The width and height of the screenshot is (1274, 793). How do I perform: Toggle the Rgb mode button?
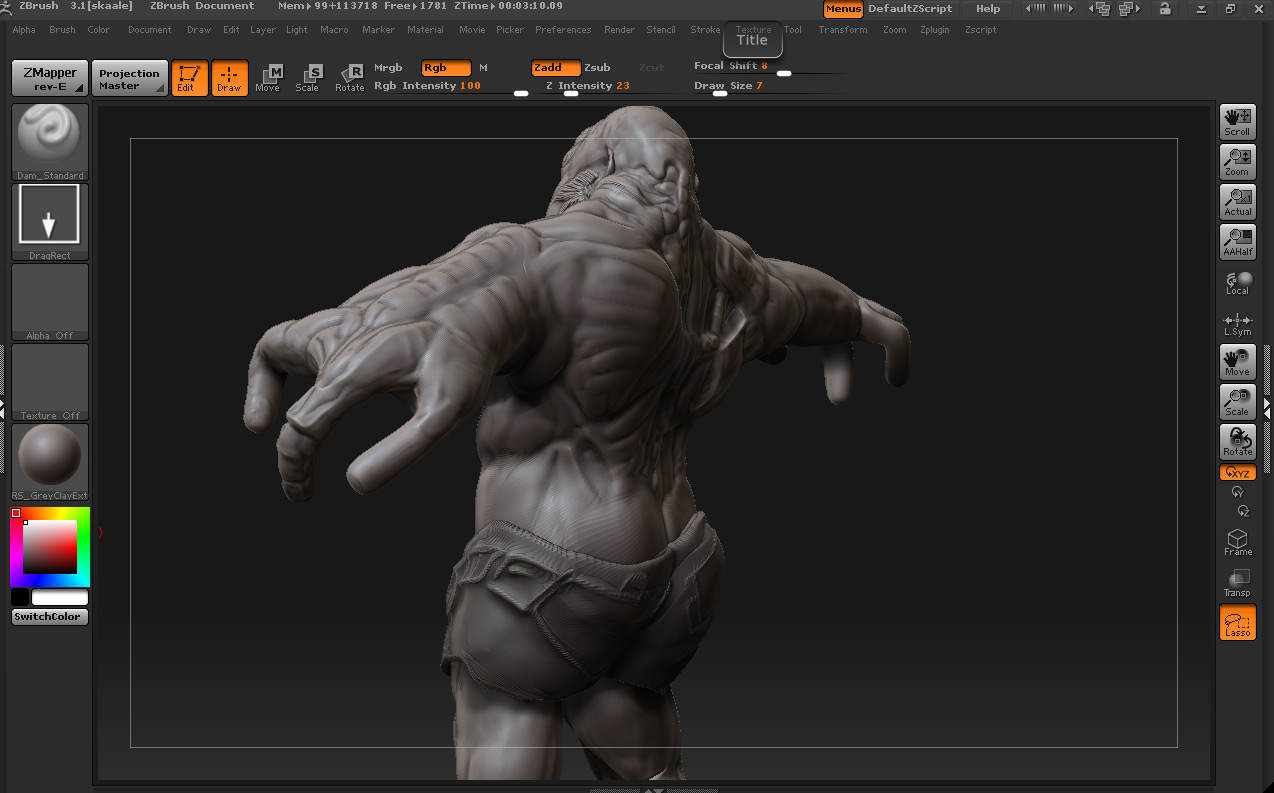(x=446, y=68)
